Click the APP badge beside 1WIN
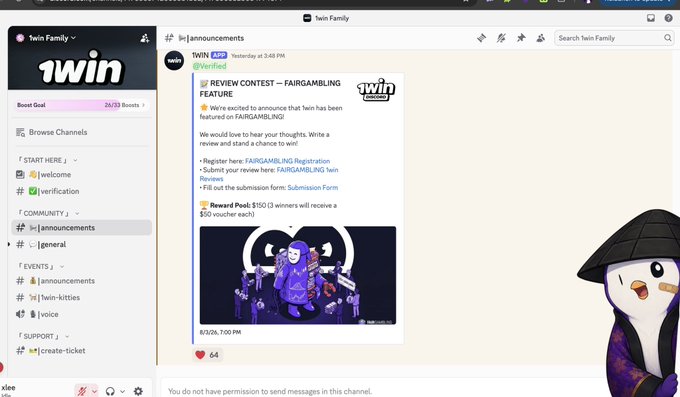Image resolution: width=680 pixels, height=397 pixels. pos(219,56)
